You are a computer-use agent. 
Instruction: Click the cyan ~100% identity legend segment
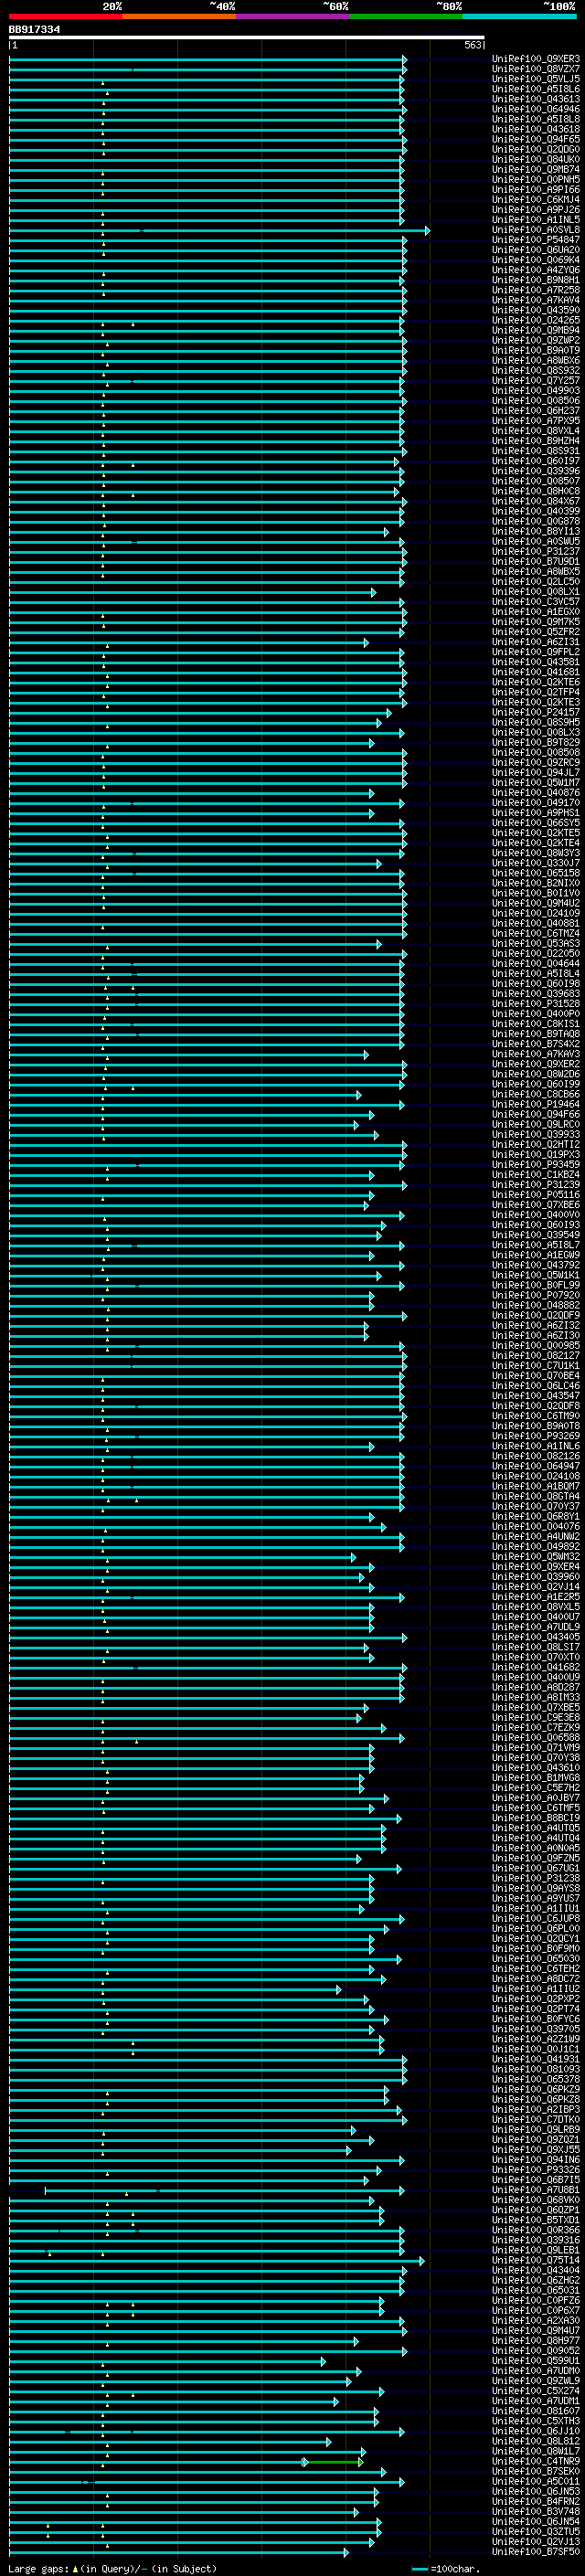pyautogui.click(x=519, y=16)
